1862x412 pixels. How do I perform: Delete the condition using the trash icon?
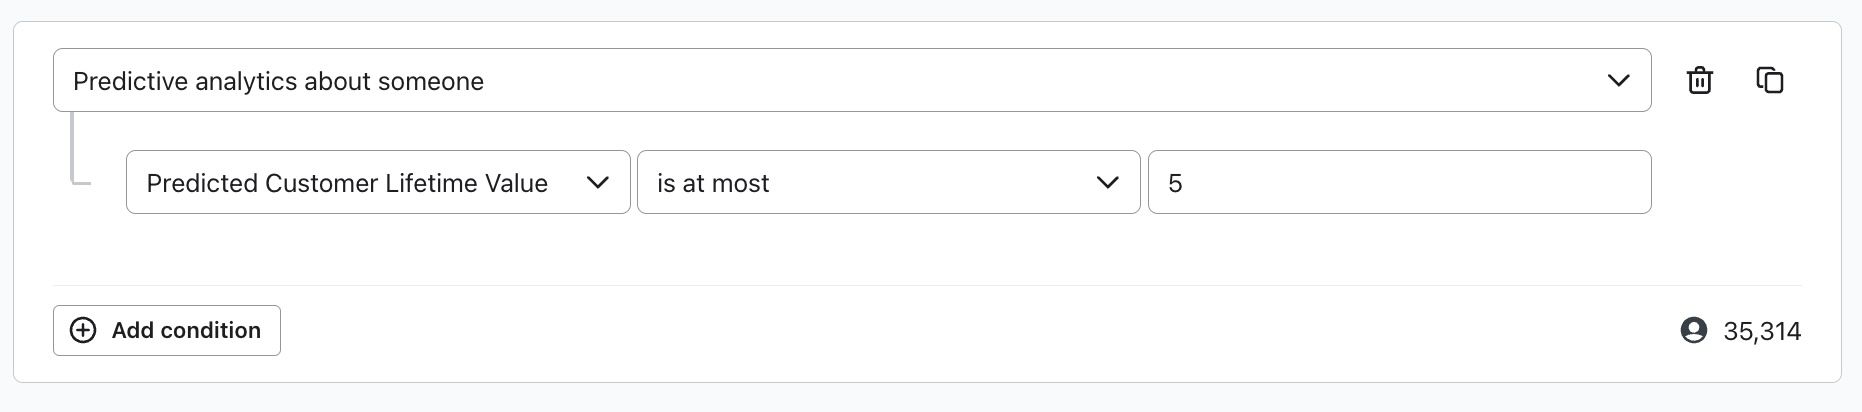(1700, 80)
